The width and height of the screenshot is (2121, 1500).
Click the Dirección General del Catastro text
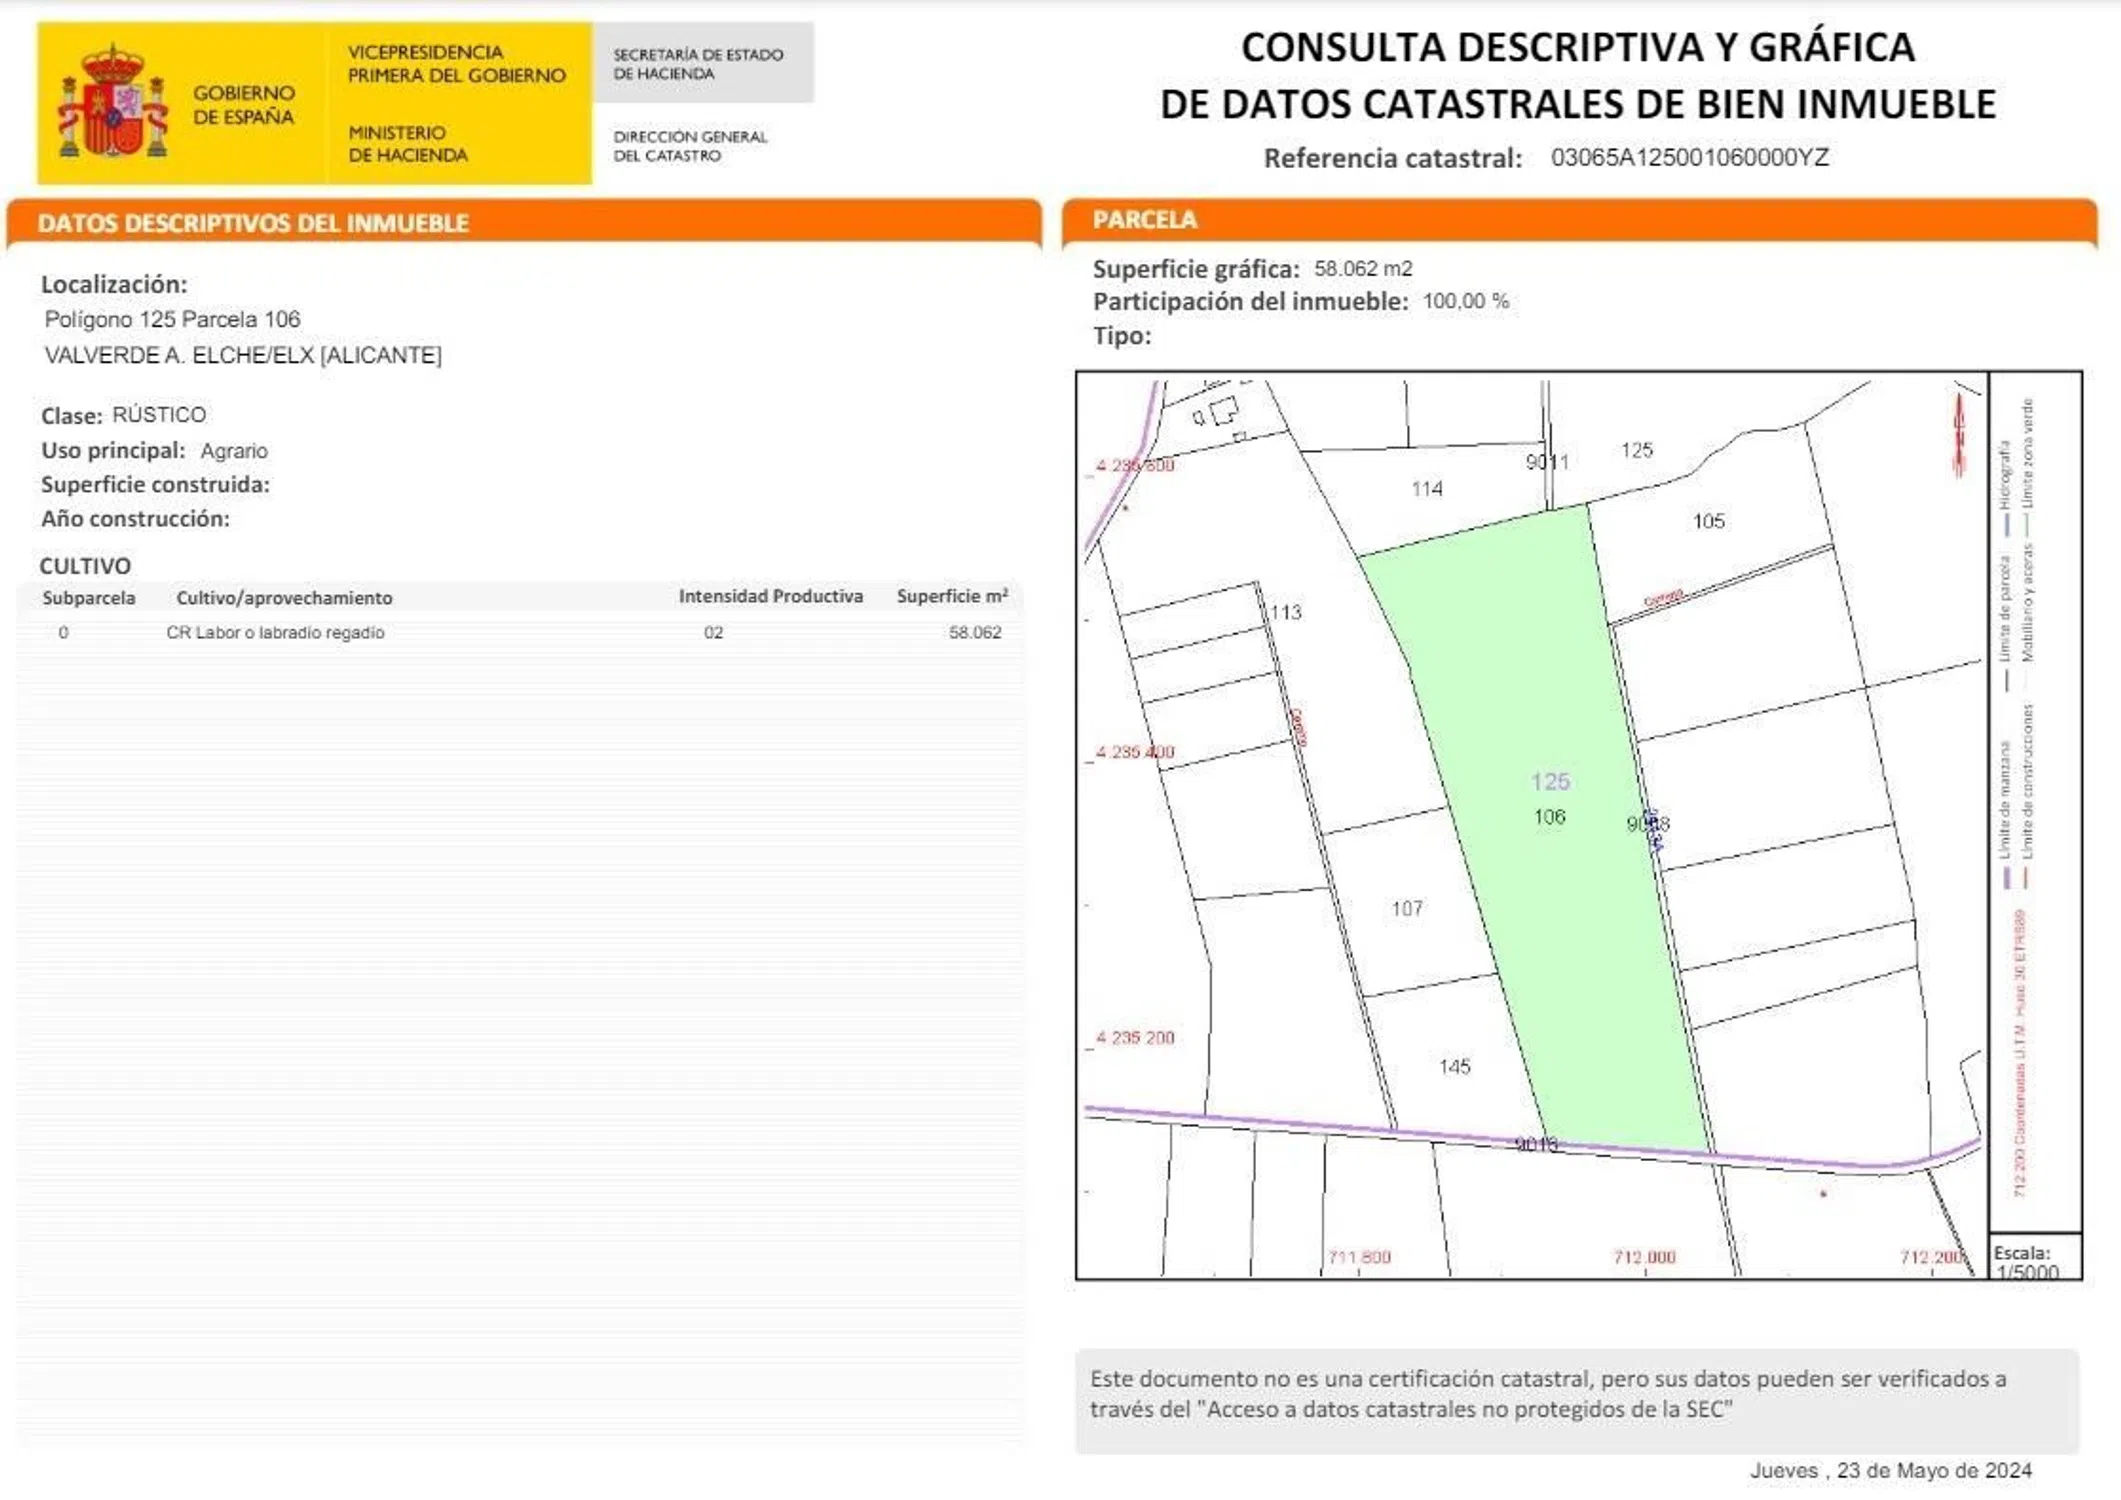point(690,146)
